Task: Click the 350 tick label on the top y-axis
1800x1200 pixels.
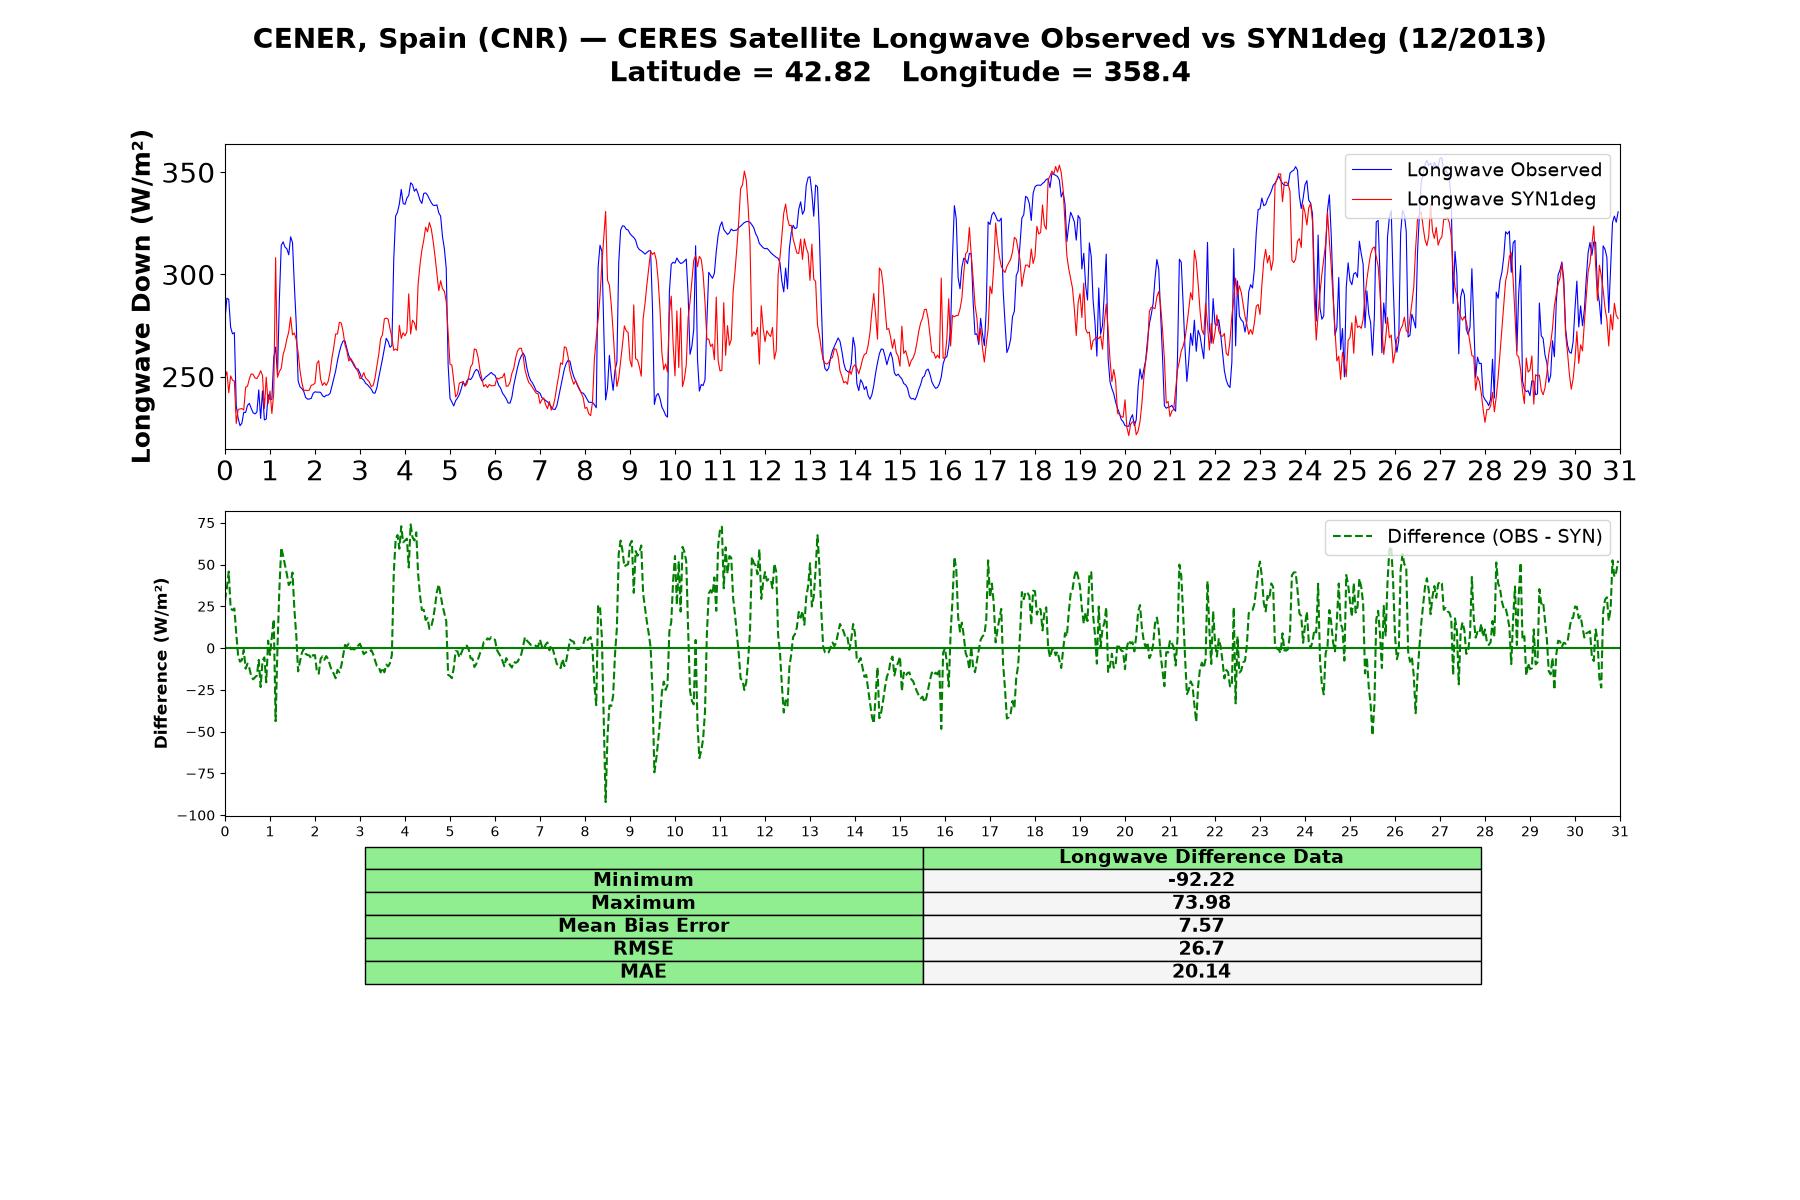Action: (x=188, y=174)
